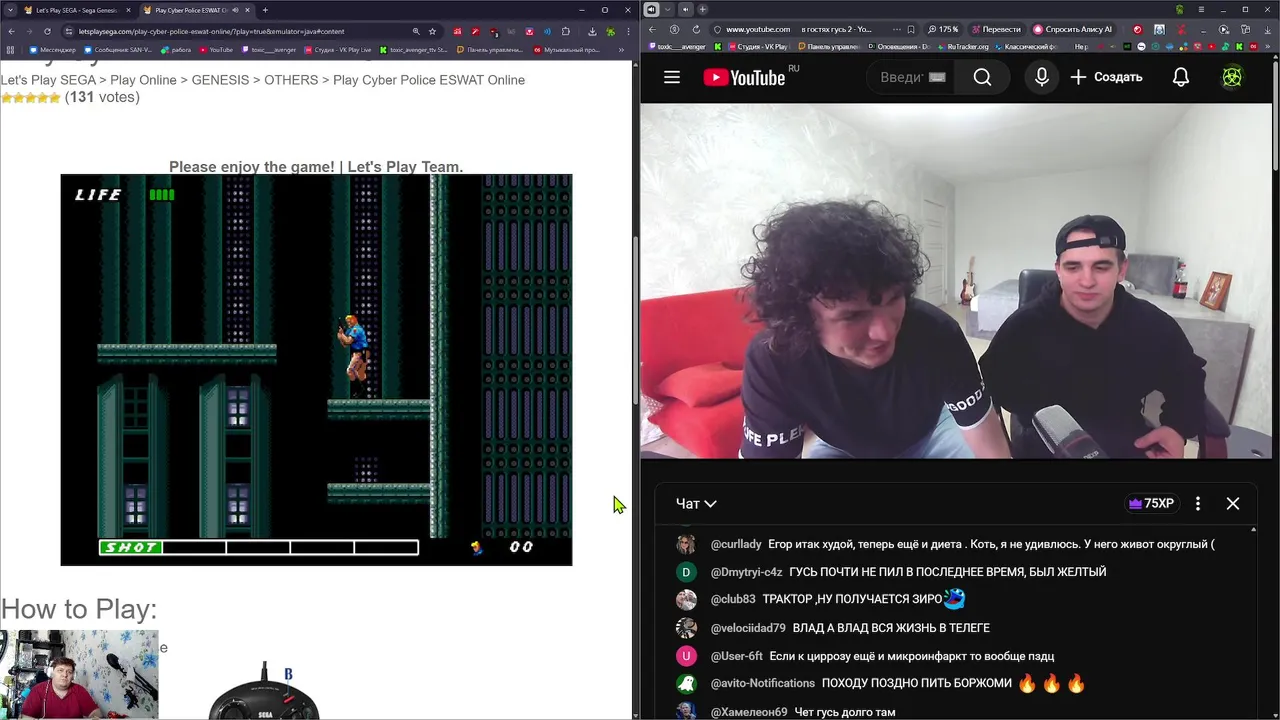Image resolution: width=1280 pixels, height=720 pixels.
Task: Open the YouTube bookmark in Chrome bookmarks bar
Action: pos(216,50)
